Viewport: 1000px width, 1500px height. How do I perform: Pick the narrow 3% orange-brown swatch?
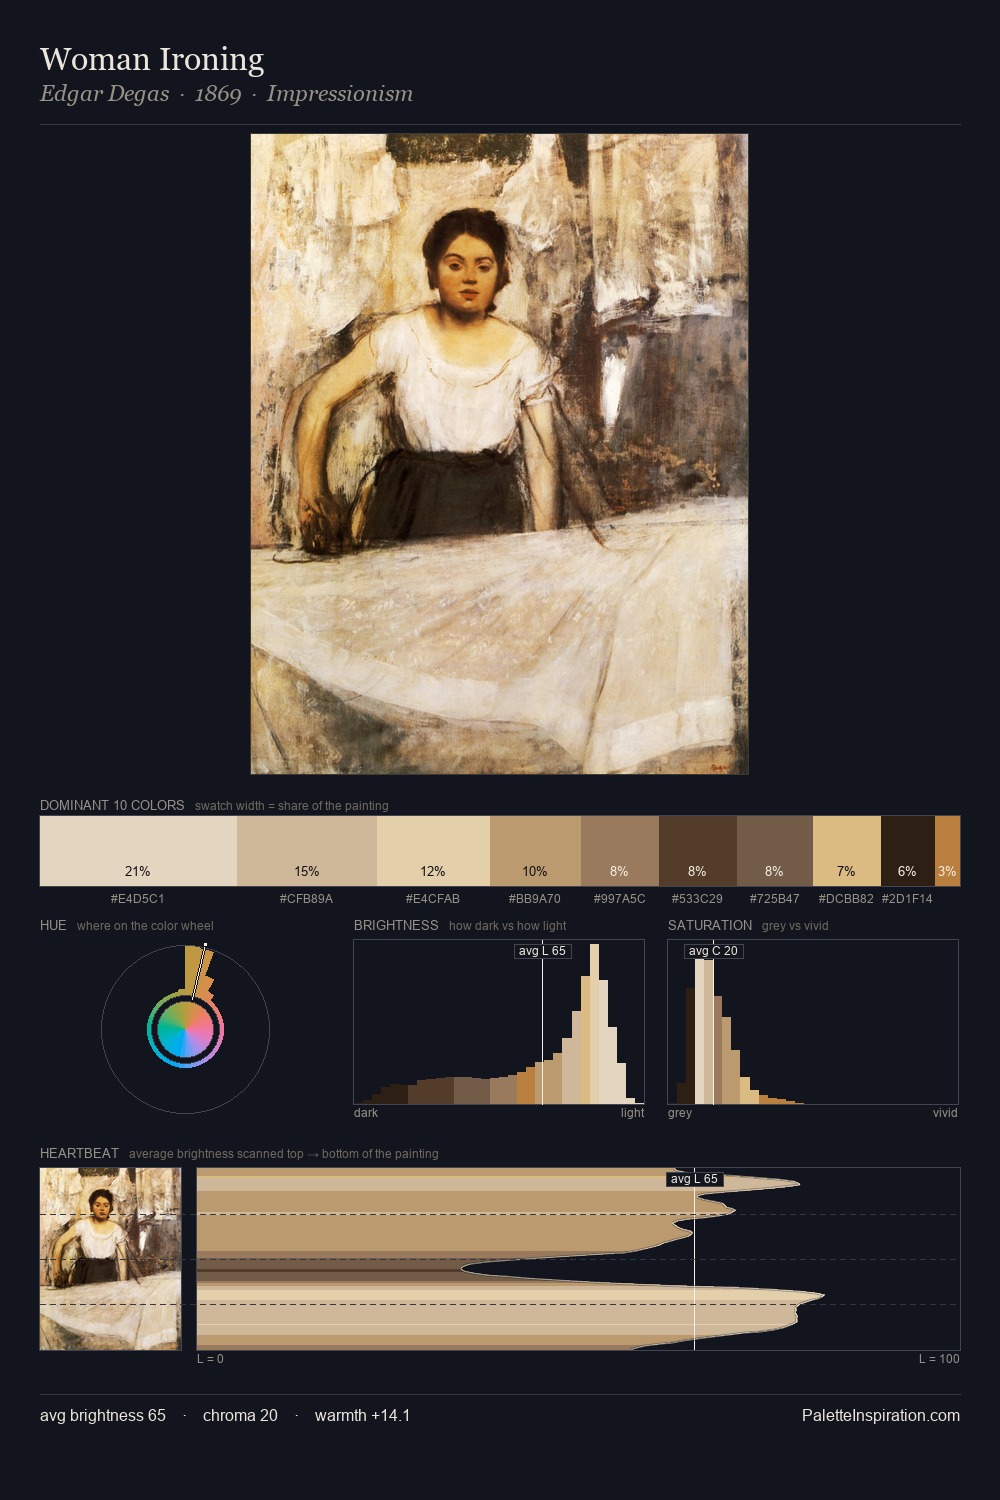947,851
